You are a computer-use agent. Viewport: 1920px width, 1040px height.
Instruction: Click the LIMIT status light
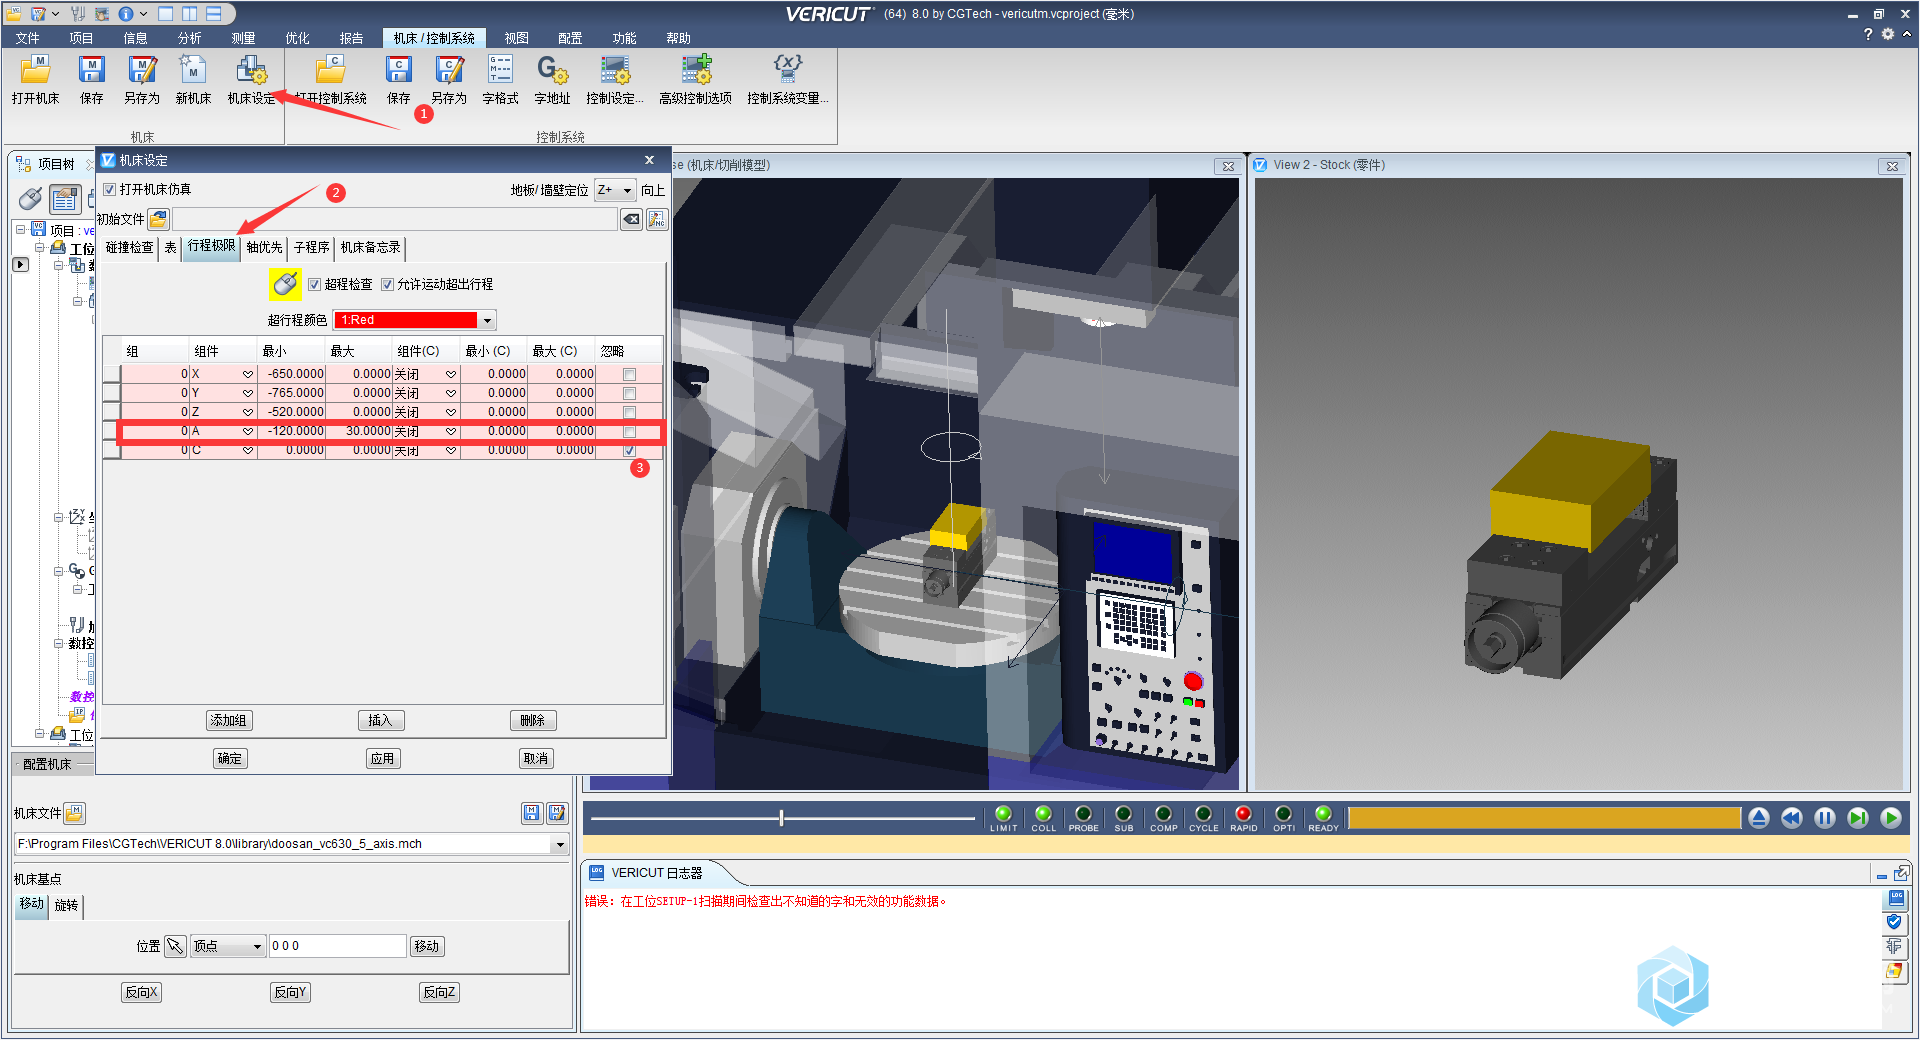point(1003,814)
